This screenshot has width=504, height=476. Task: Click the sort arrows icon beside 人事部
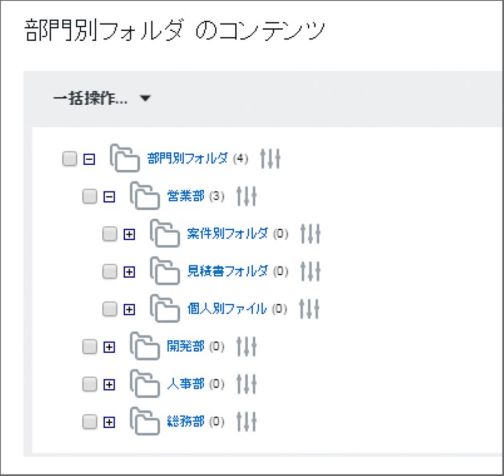coord(247,384)
